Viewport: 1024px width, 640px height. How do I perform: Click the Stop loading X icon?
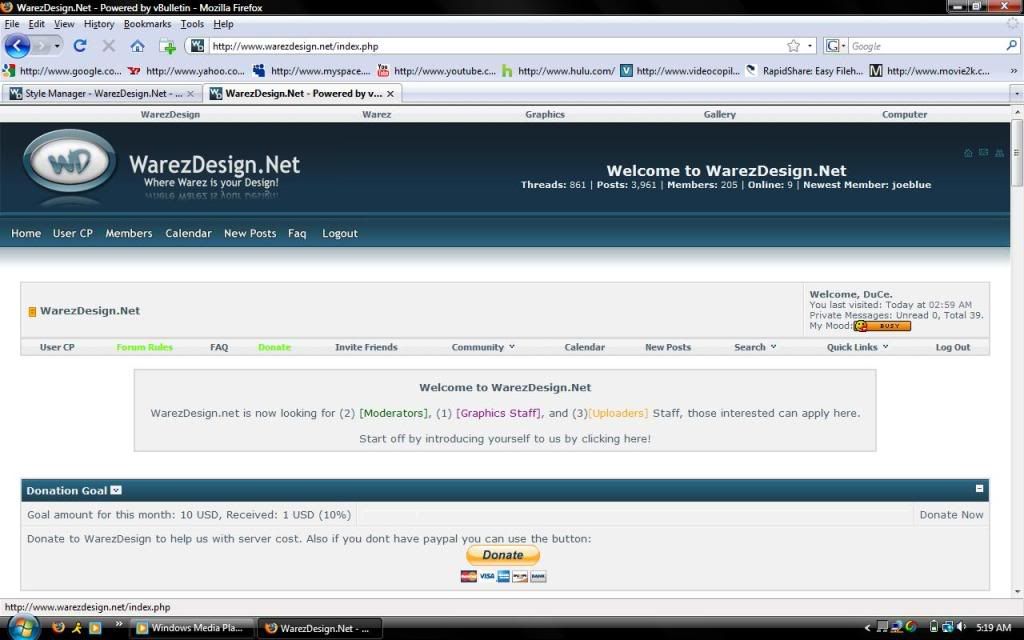(108, 46)
